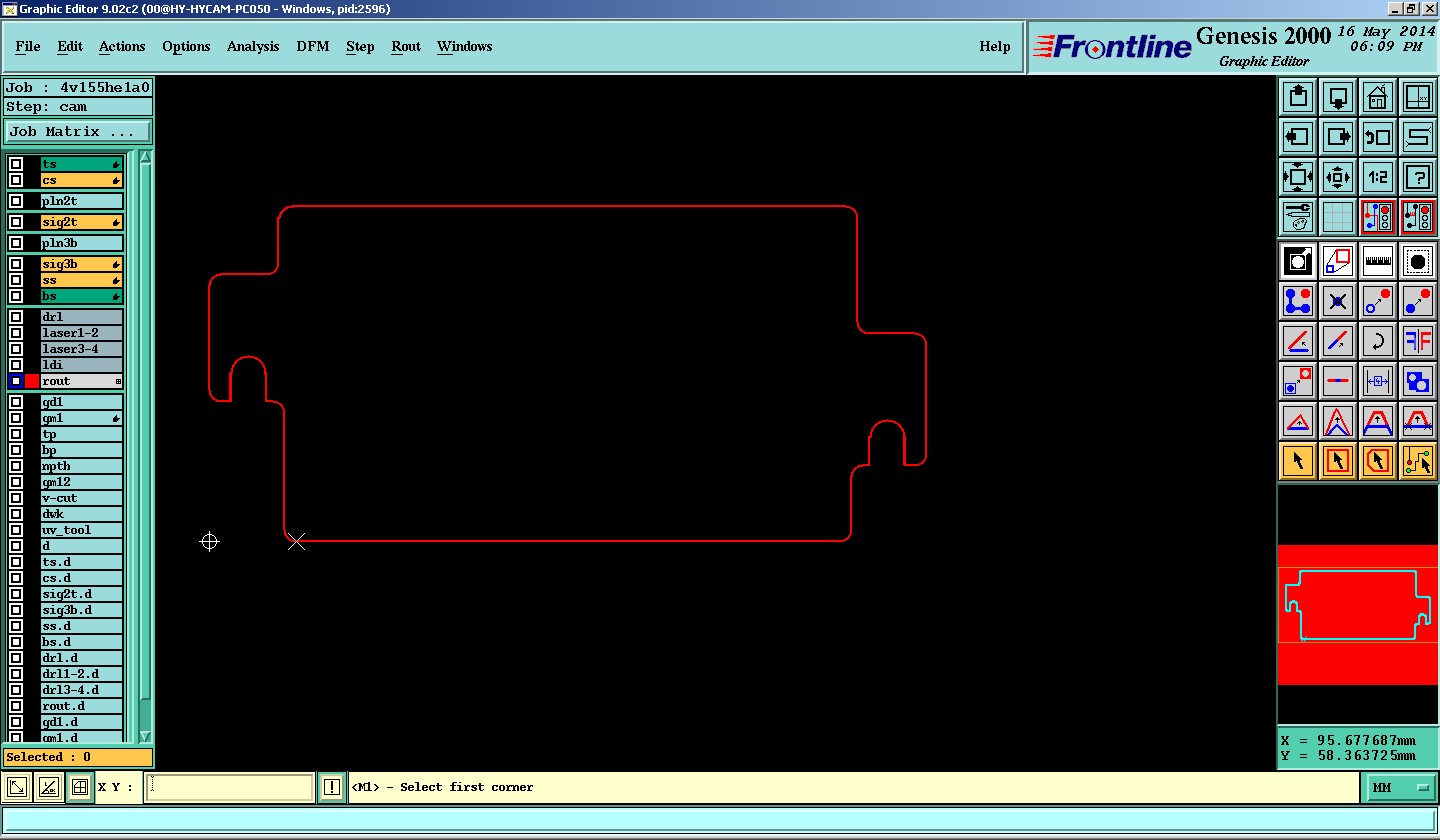This screenshot has width=1440, height=840.
Task: Open the Edit menu
Action: 70,47
